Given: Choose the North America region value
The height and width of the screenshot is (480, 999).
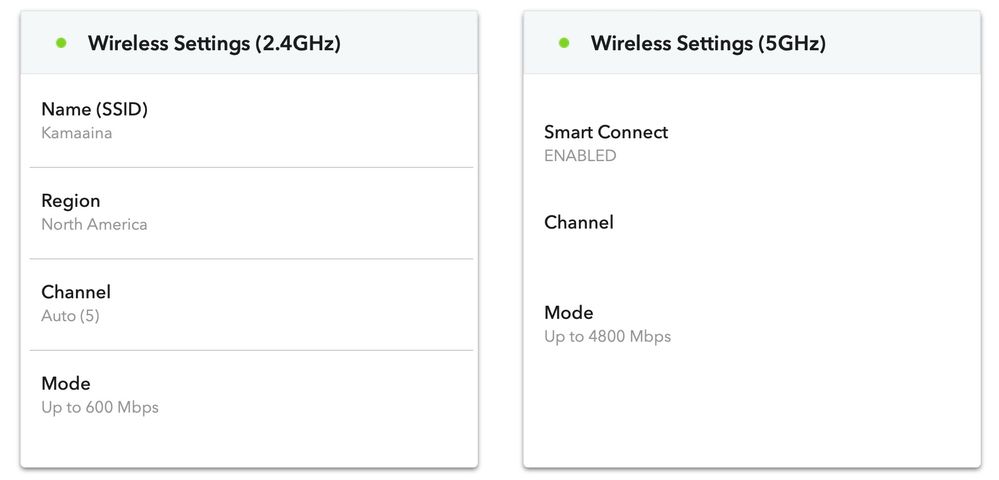Looking at the screenshot, I should tap(94, 224).
